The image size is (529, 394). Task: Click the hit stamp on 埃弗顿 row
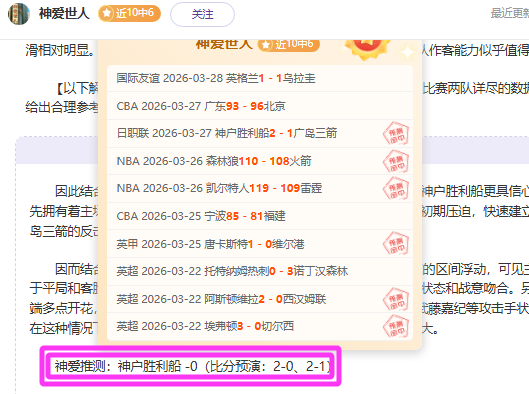[396, 326]
